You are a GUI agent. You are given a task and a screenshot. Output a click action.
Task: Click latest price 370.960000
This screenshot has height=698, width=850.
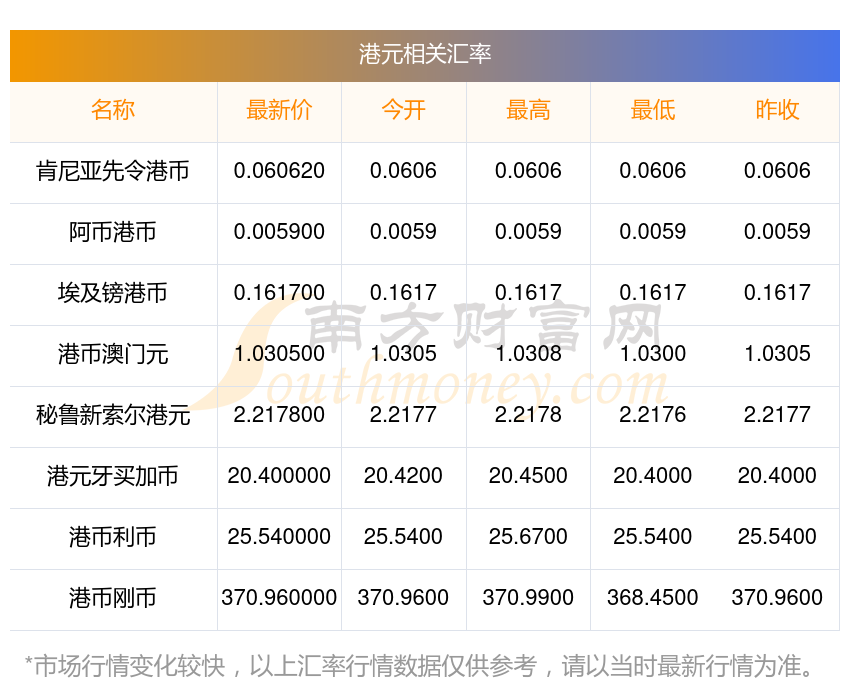coord(279,598)
